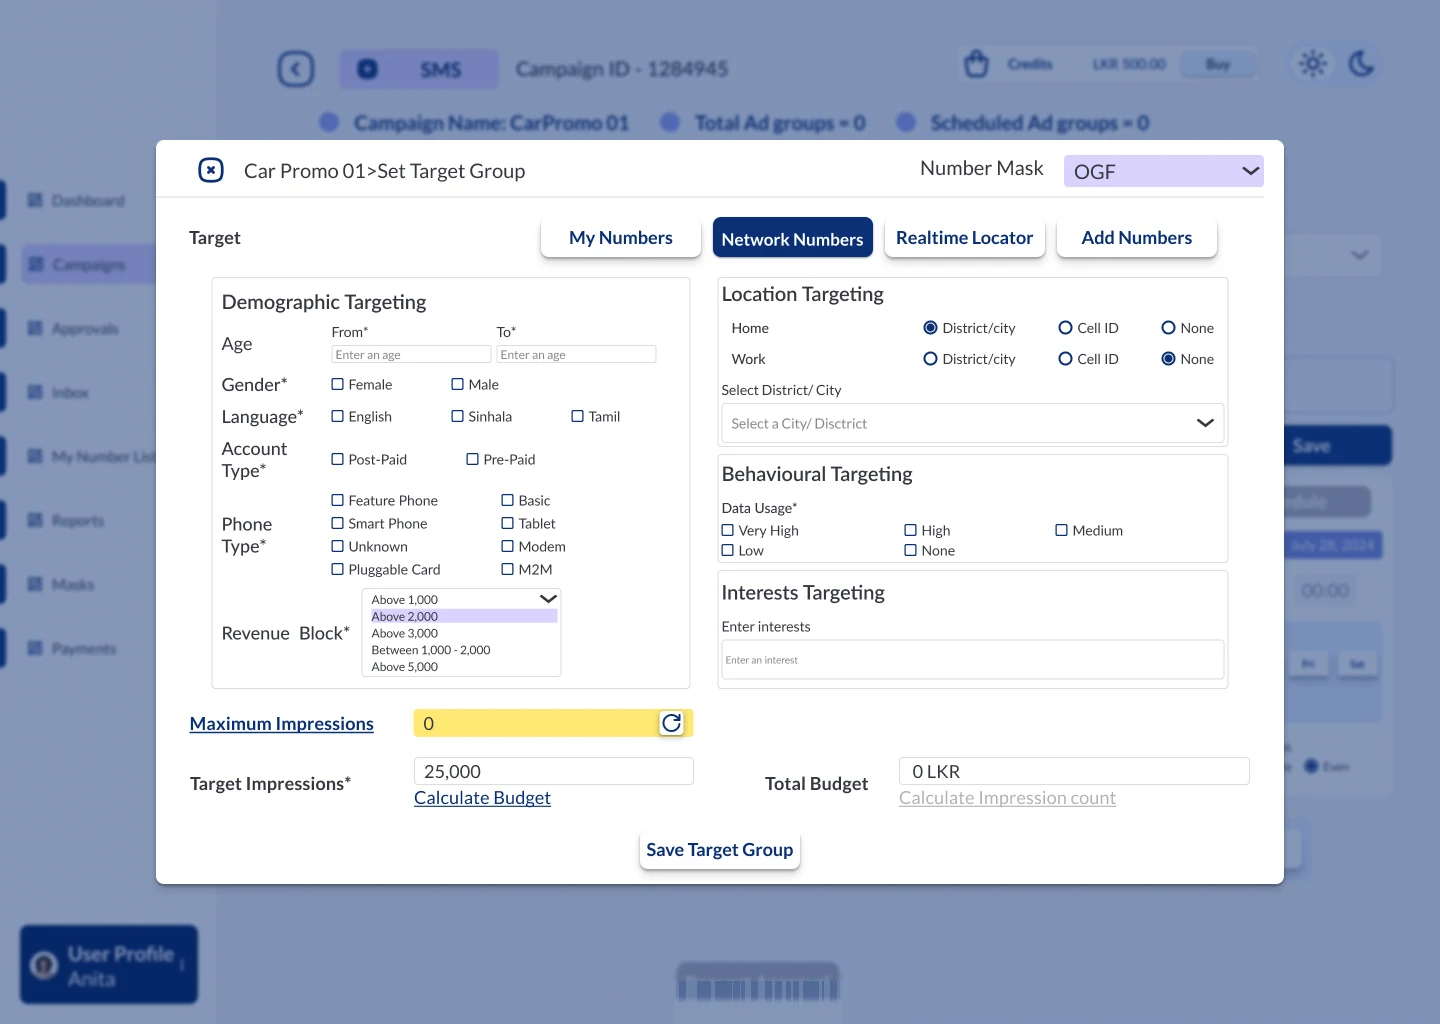
Task: Check the Smart Phone checkbox
Action: coord(338,523)
